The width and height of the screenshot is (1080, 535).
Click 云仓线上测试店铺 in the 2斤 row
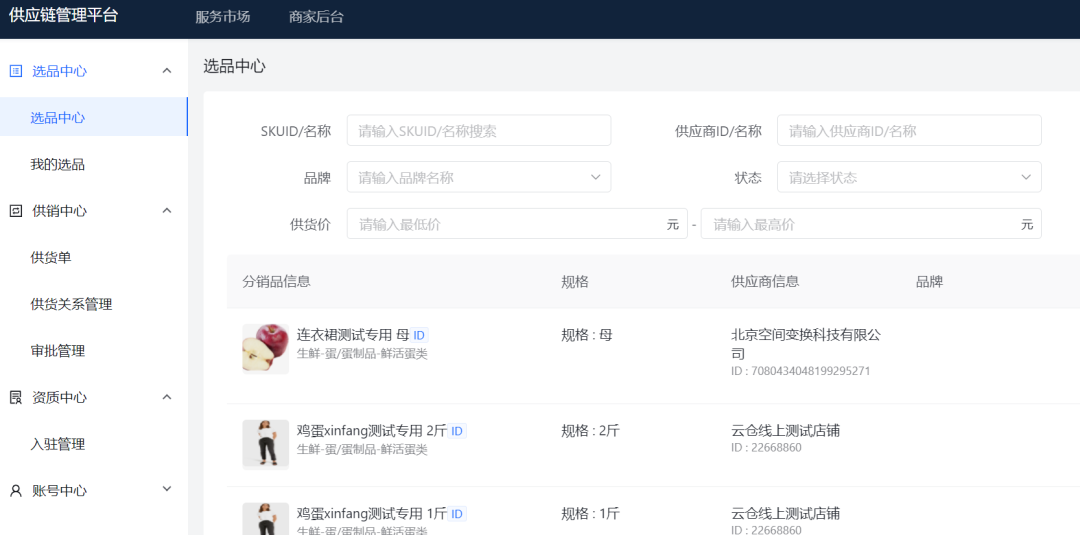coord(785,432)
